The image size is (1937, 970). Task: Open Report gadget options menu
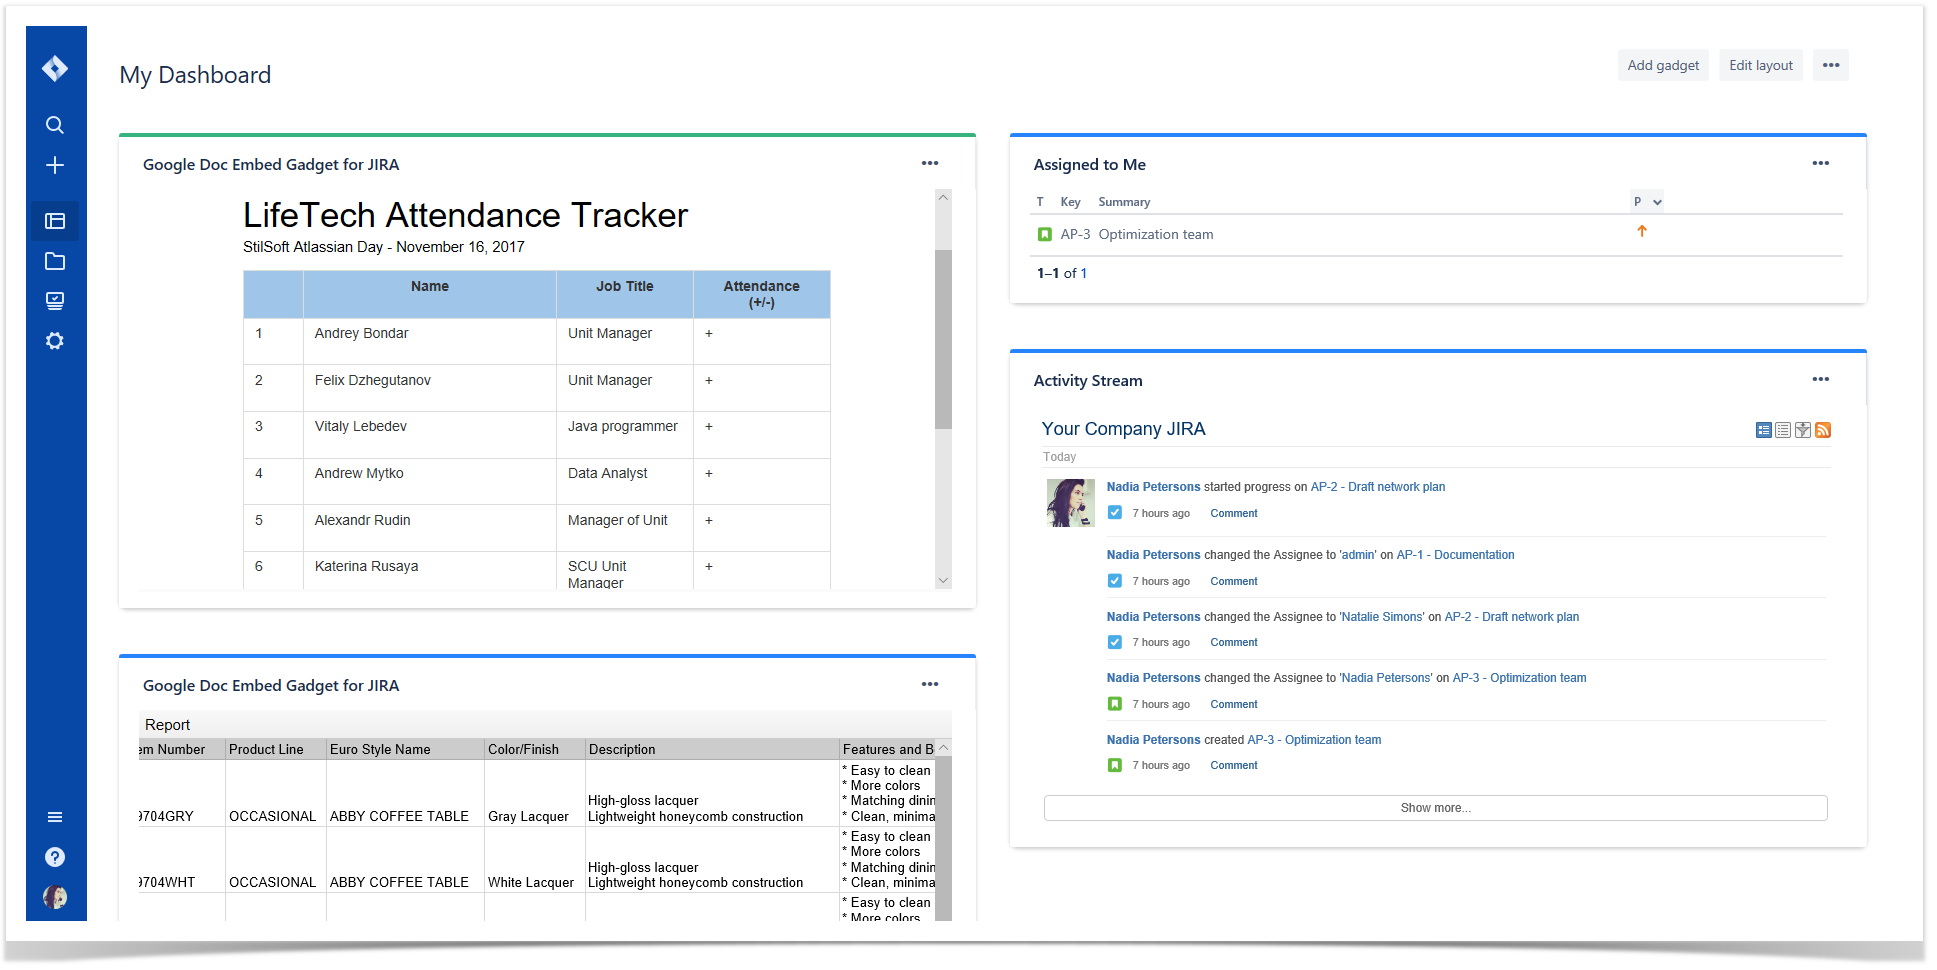tap(929, 684)
